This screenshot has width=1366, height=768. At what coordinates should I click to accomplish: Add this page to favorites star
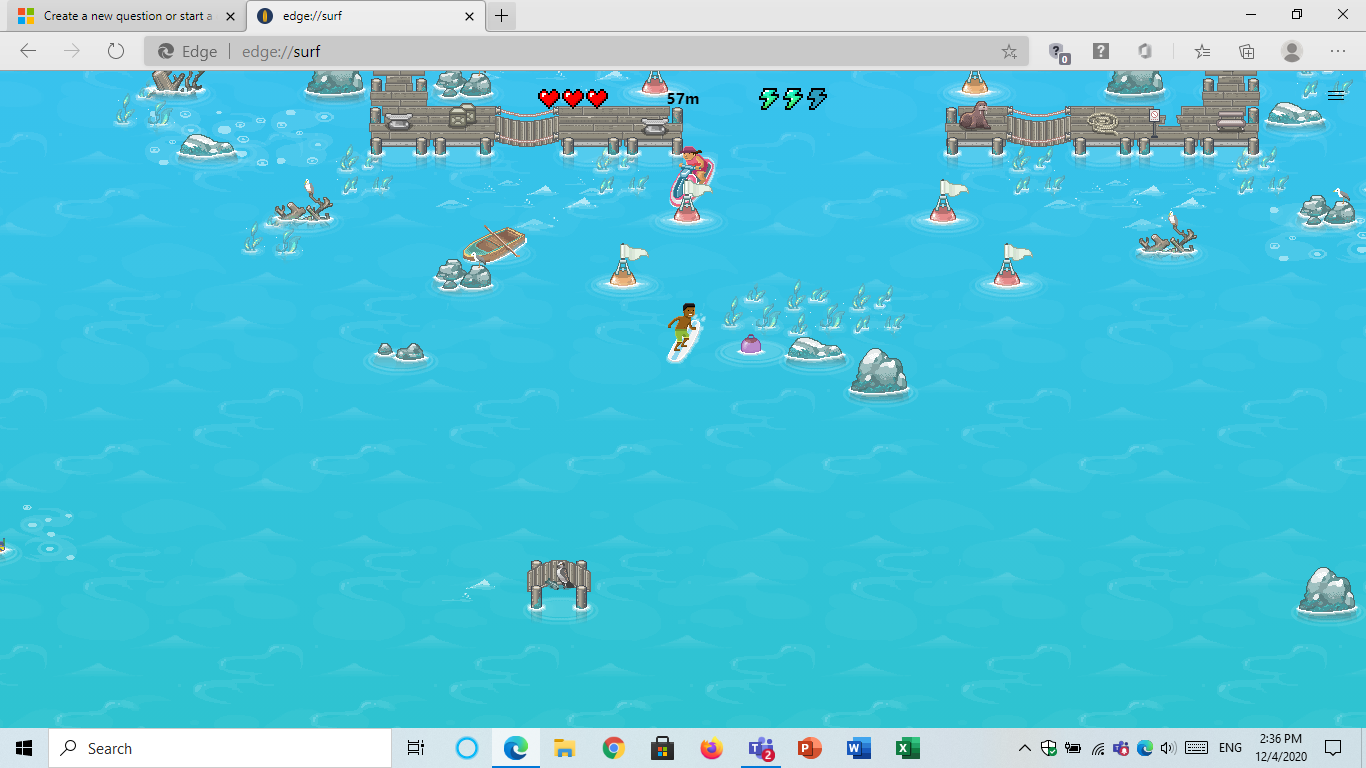click(x=1009, y=51)
